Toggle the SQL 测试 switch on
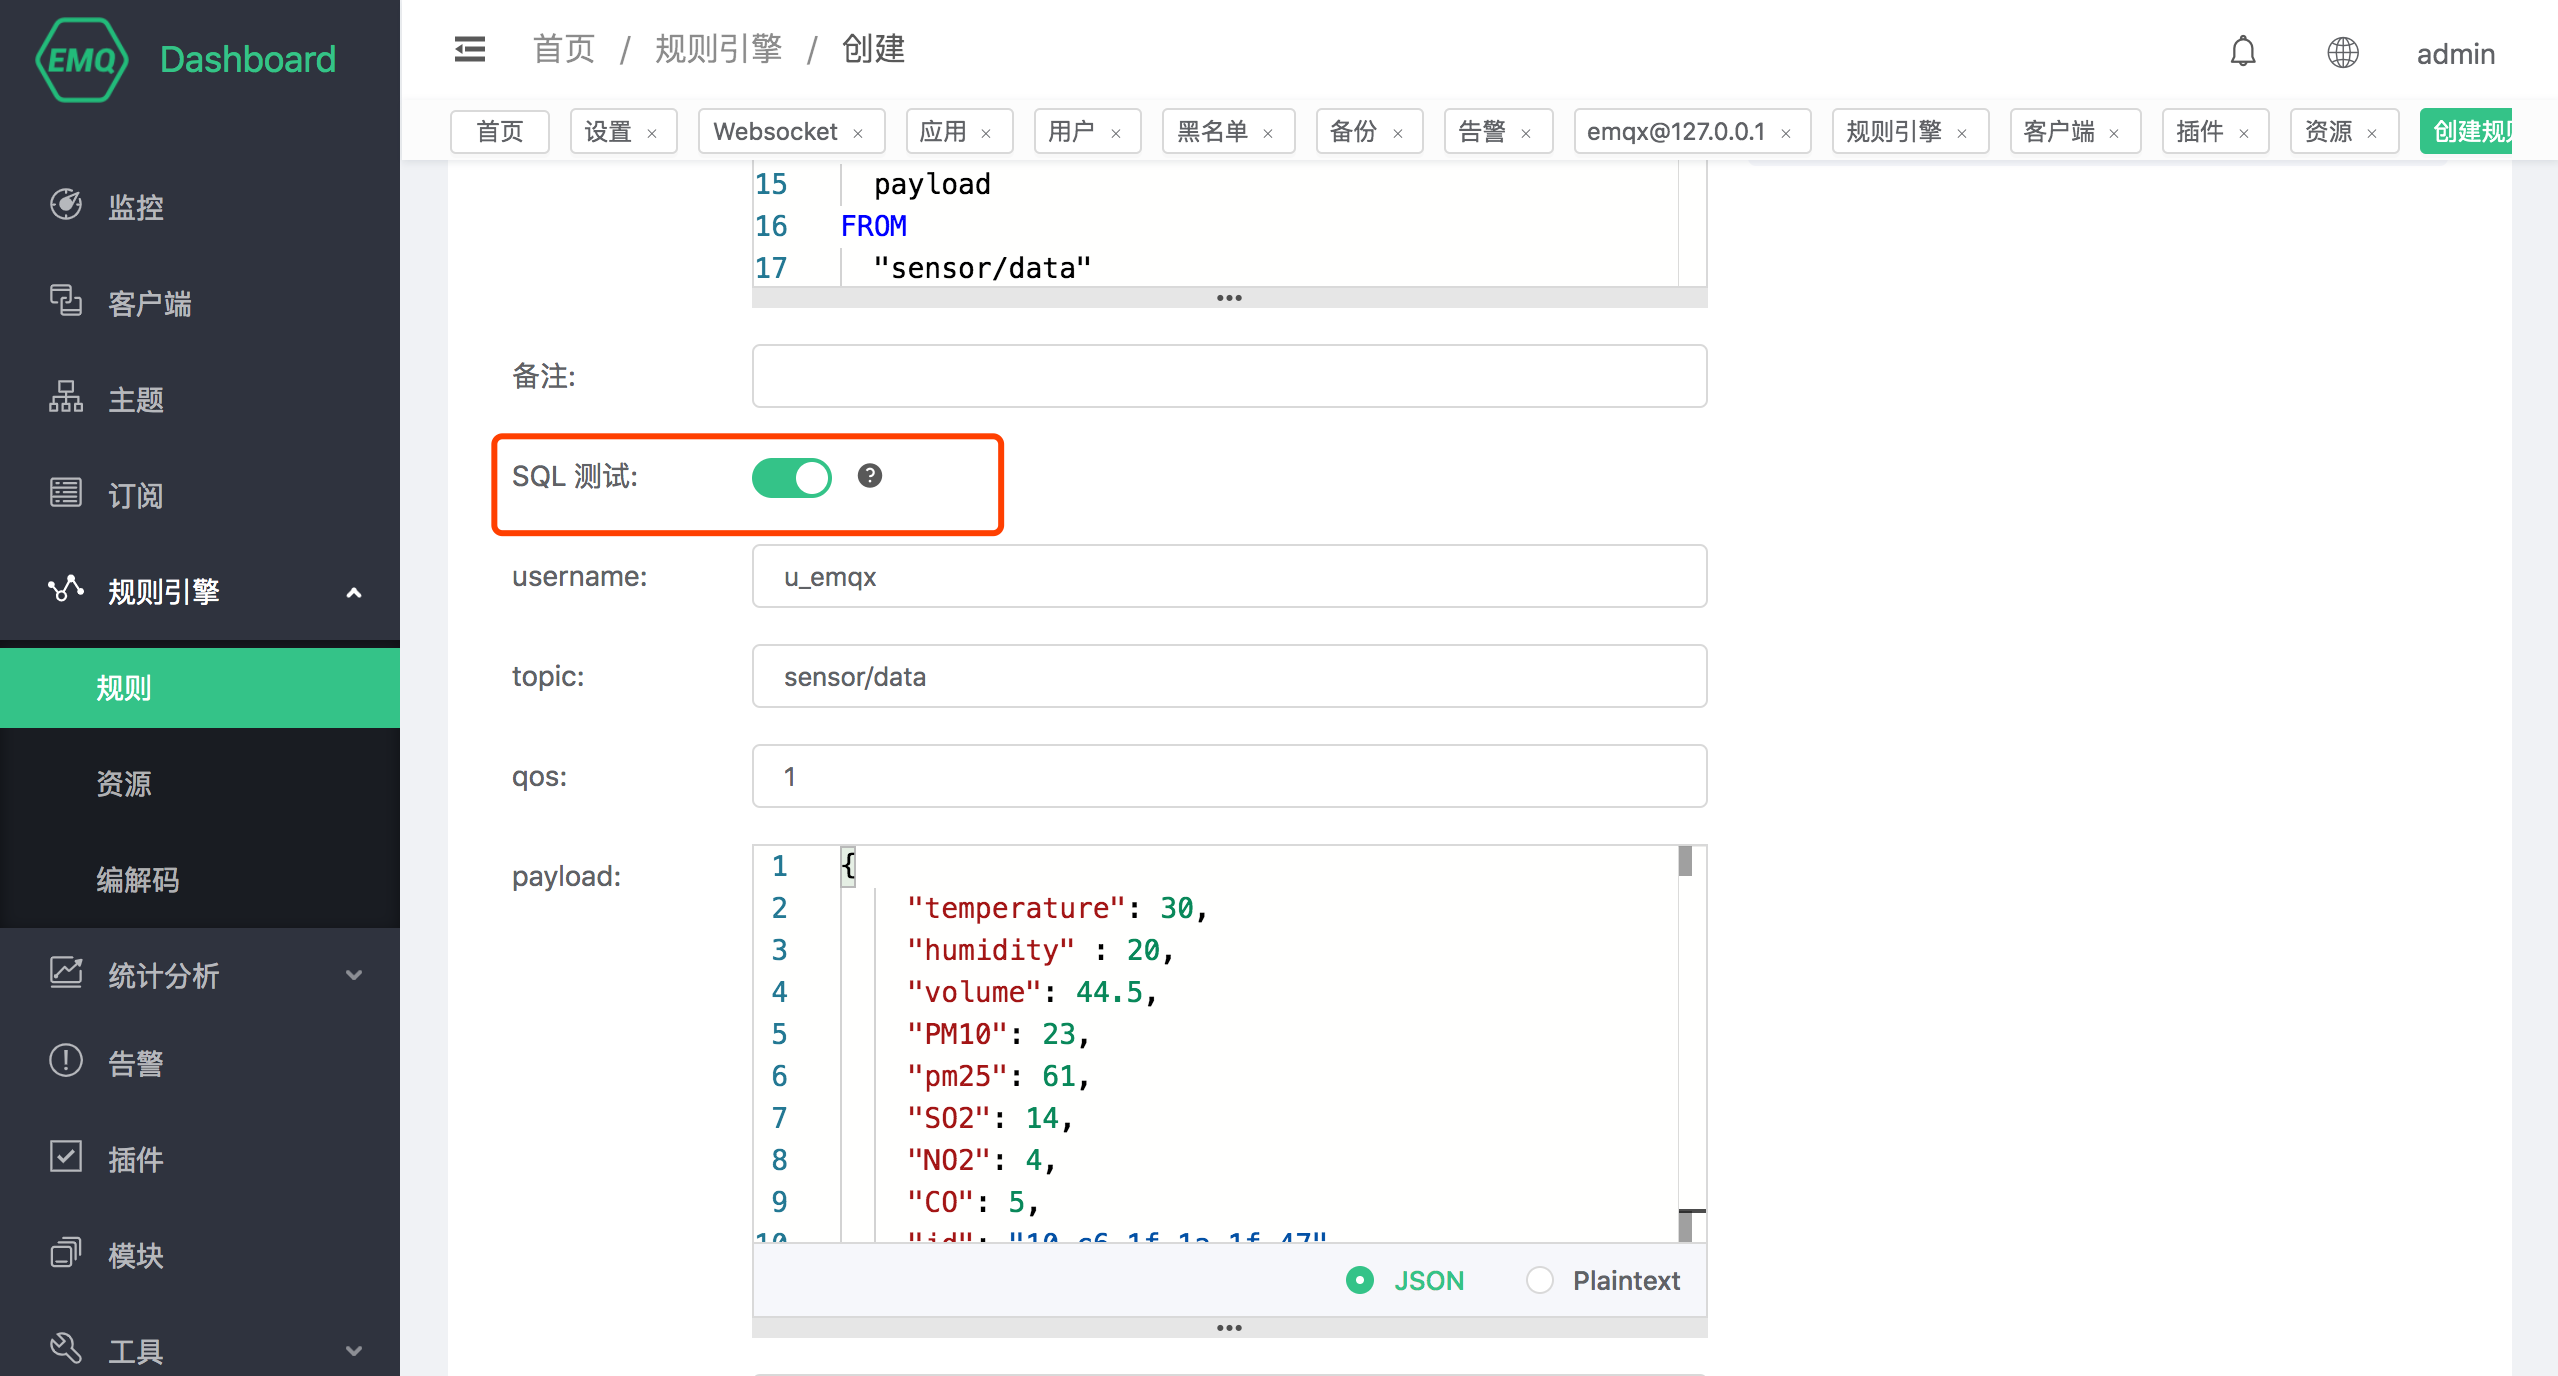The image size is (2558, 1376). (x=791, y=476)
